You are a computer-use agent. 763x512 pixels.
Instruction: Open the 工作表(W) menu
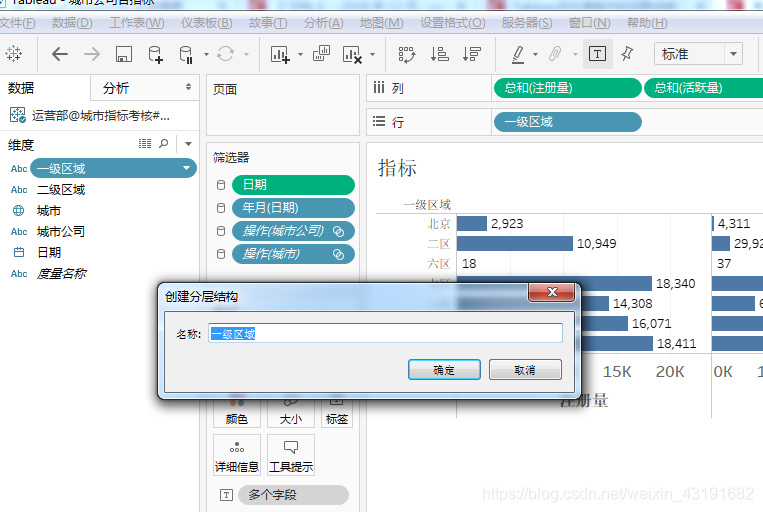(x=137, y=23)
